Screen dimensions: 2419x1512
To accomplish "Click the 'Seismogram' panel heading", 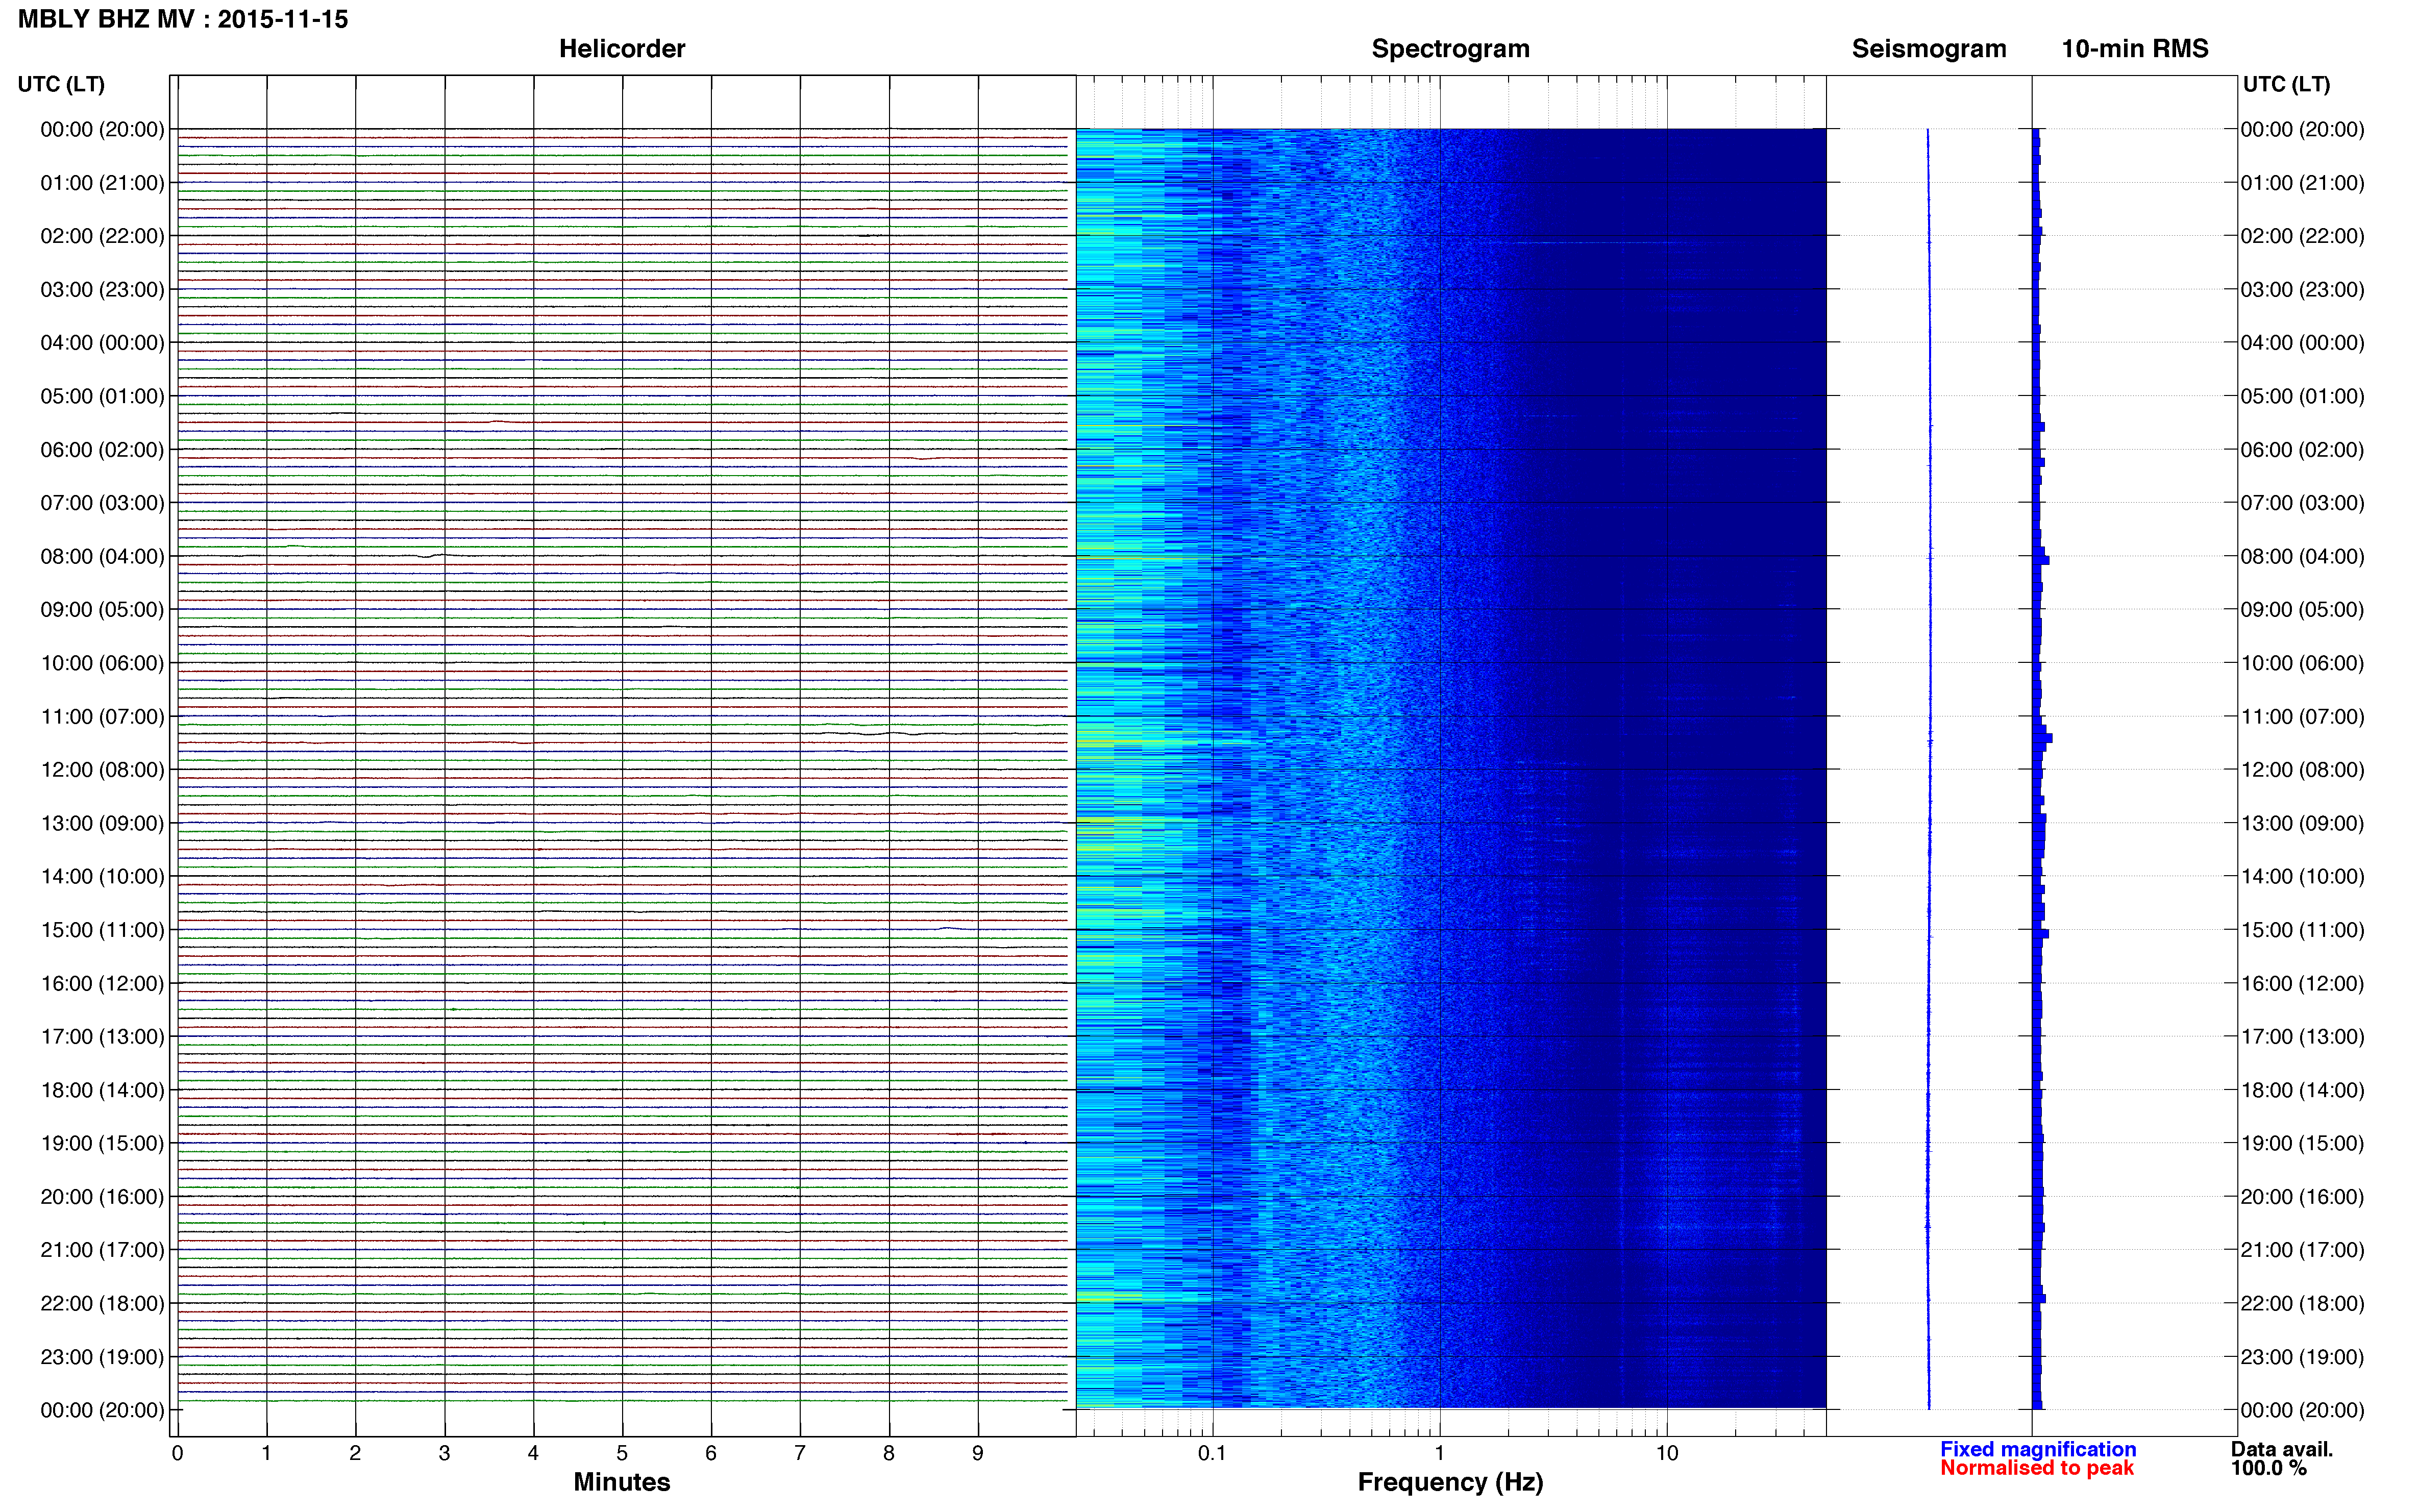I will pyautogui.click(x=1929, y=49).
